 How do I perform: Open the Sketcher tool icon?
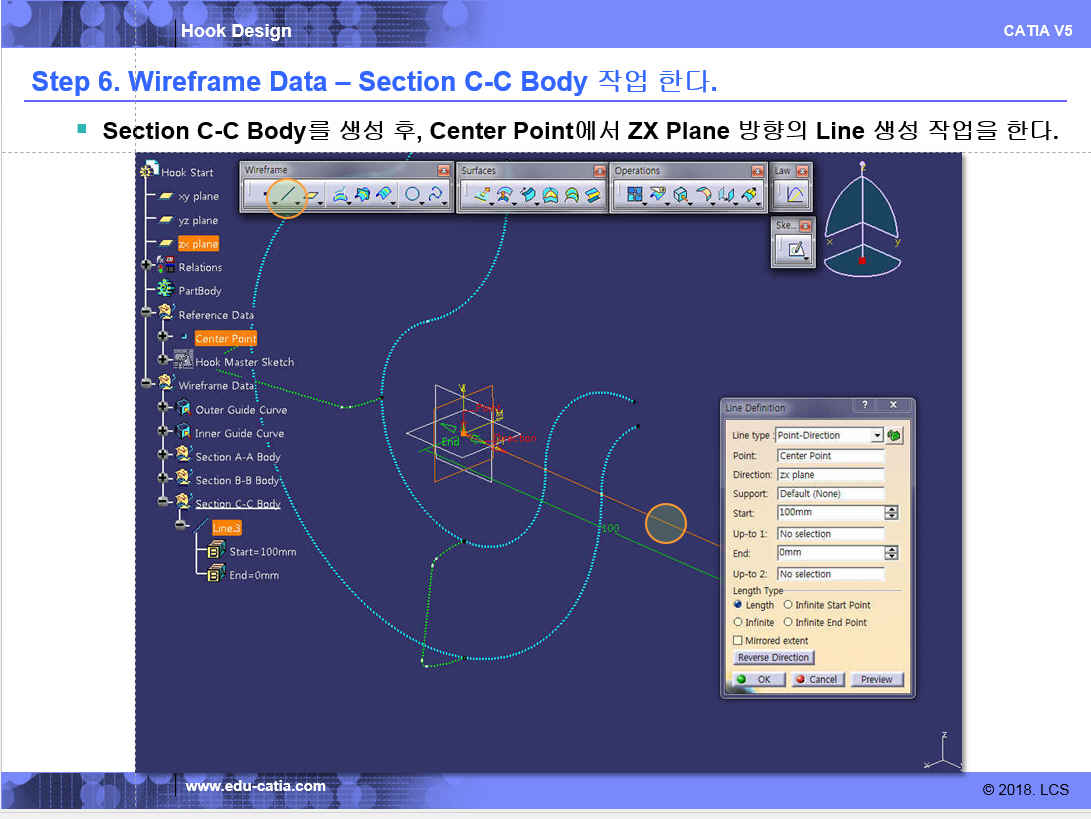(795, 250)
